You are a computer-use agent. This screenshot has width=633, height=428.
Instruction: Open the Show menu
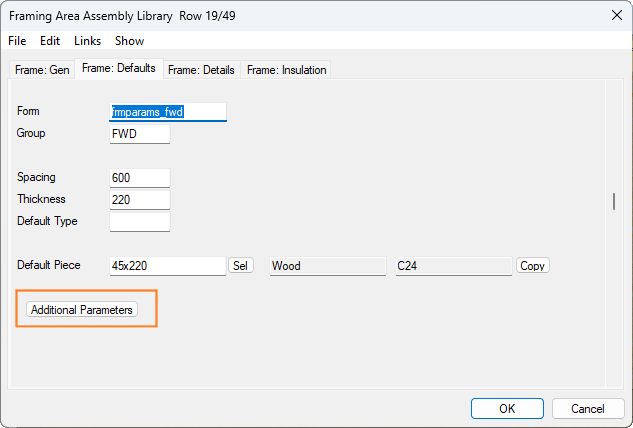tap(129, 41)
